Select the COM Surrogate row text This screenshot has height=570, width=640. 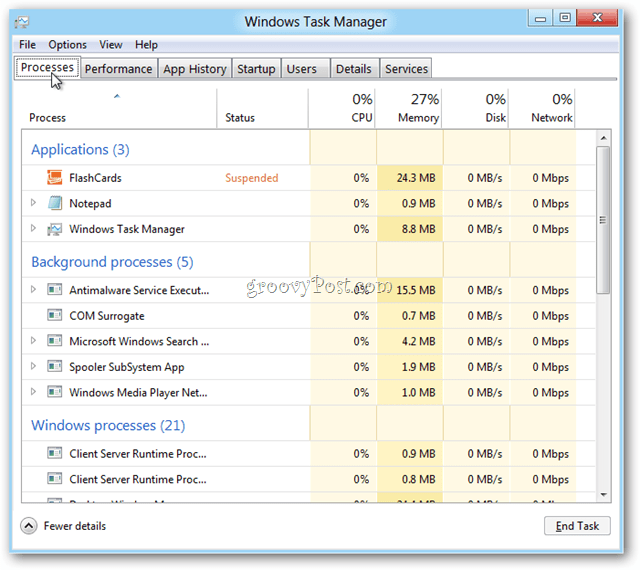tap(107, 316)
